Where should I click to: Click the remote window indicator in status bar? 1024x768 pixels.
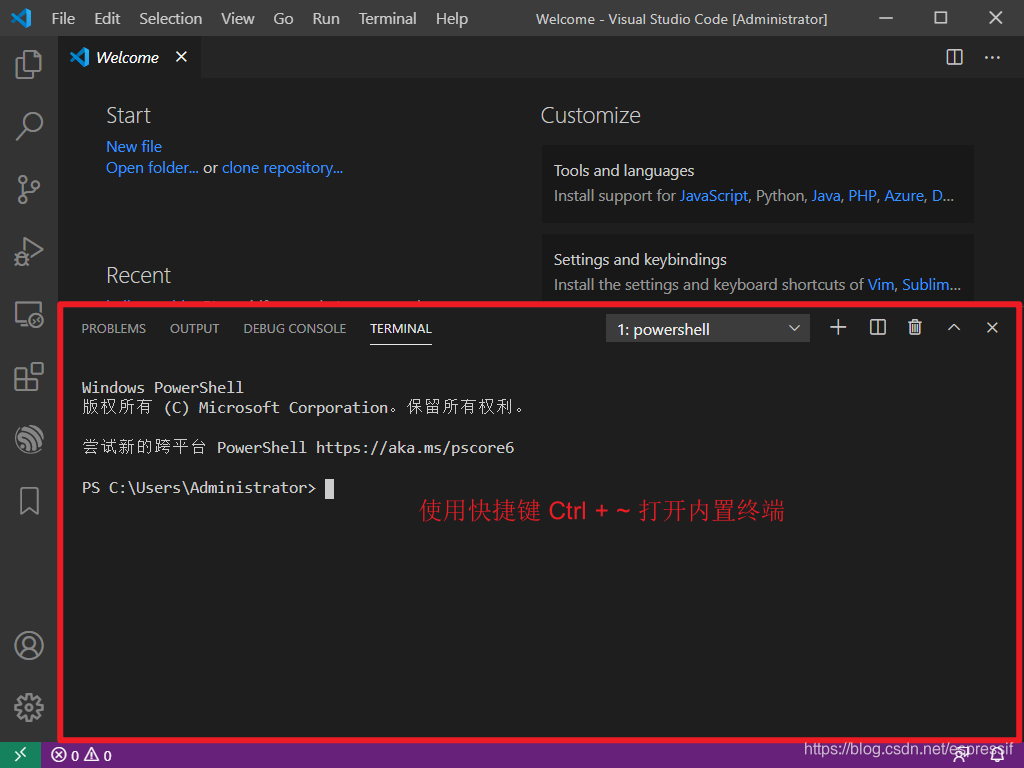pyautogui.click(x=20, y=755)
